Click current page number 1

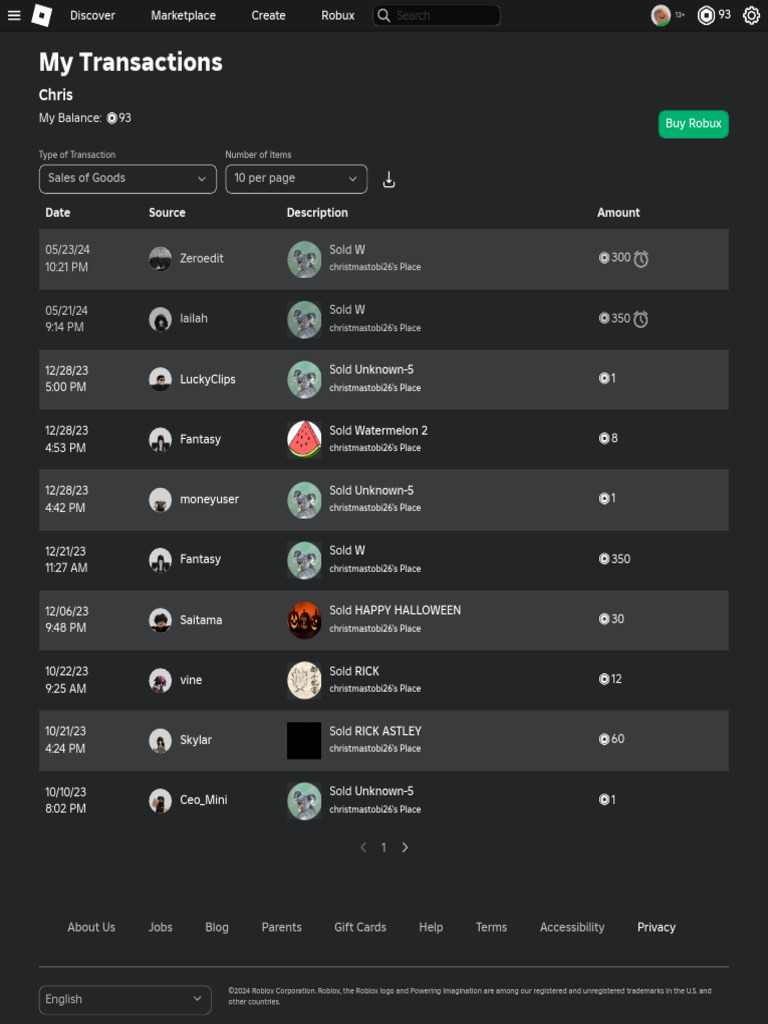coord(383,847)
